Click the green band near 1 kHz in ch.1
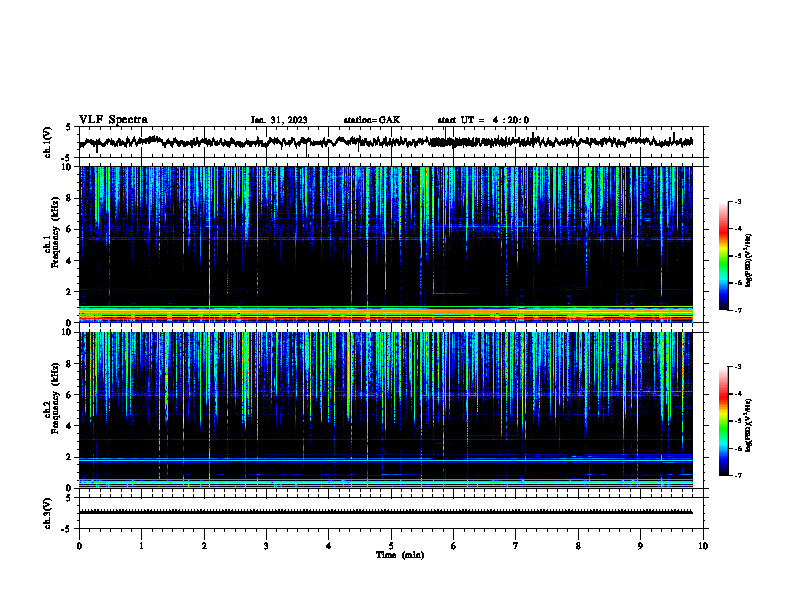 coord(386,308)
